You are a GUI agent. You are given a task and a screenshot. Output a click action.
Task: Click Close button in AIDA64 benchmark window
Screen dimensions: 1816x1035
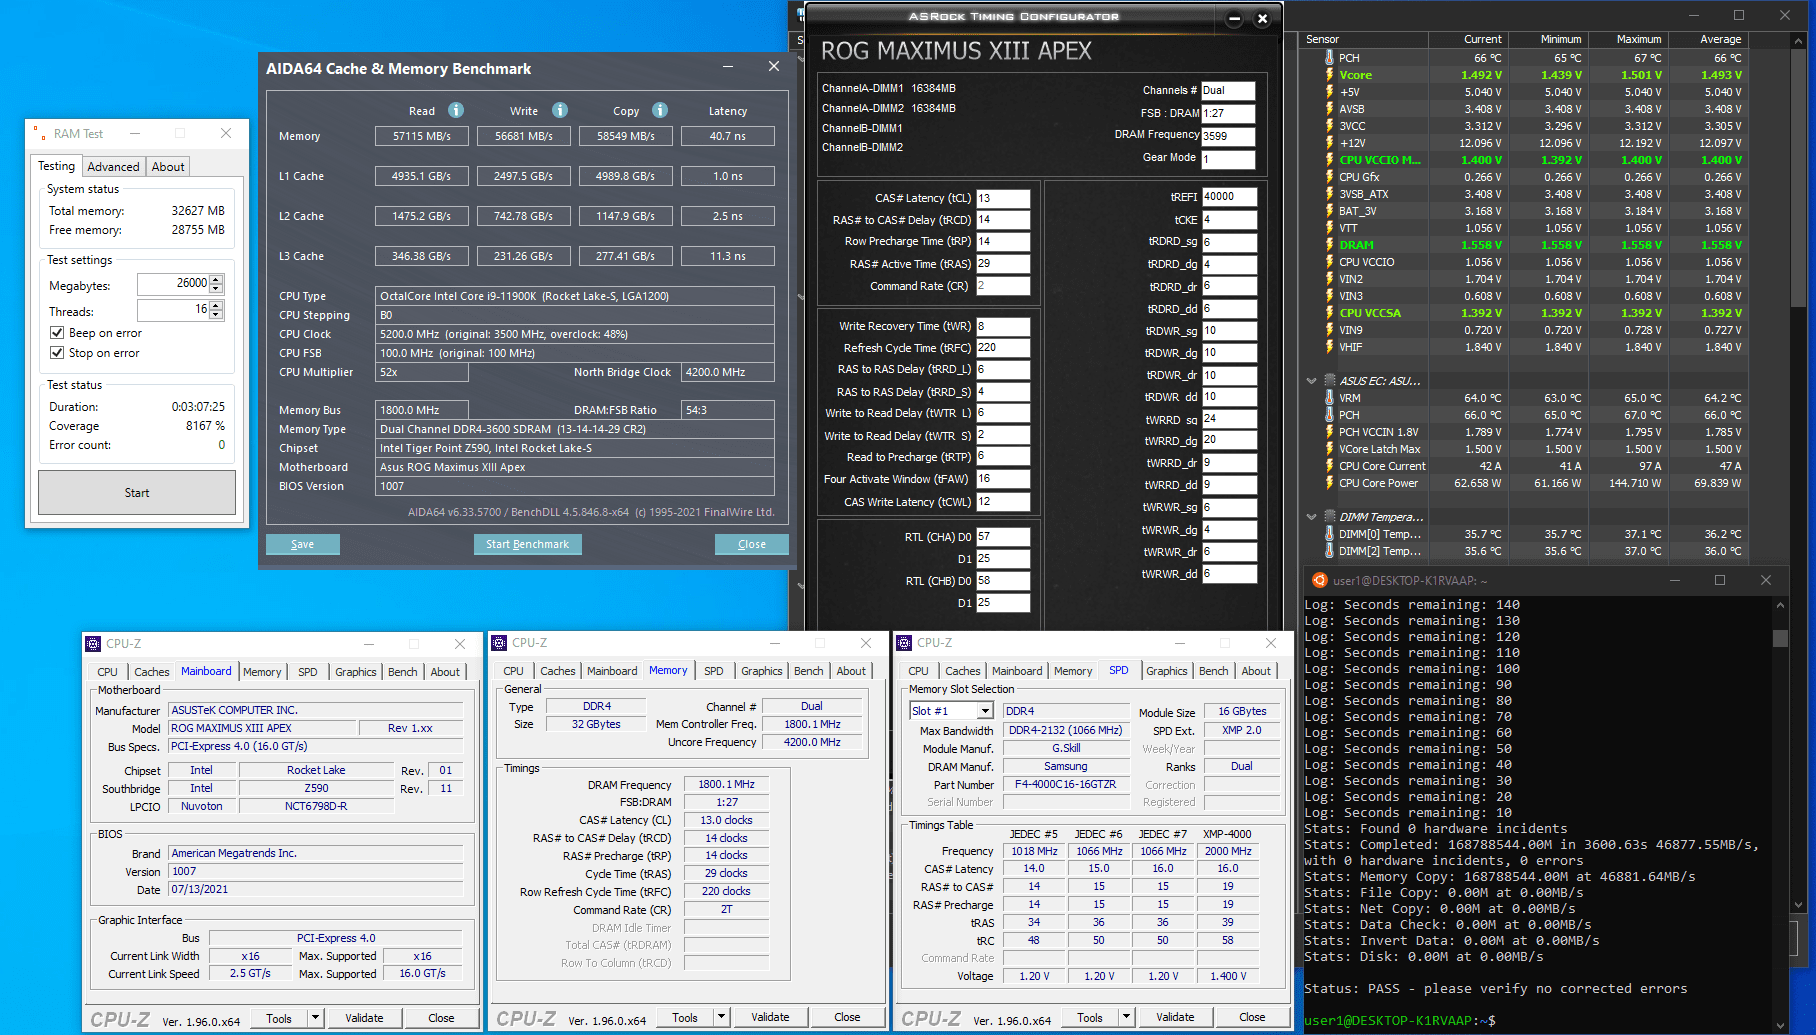click(752, 544)
